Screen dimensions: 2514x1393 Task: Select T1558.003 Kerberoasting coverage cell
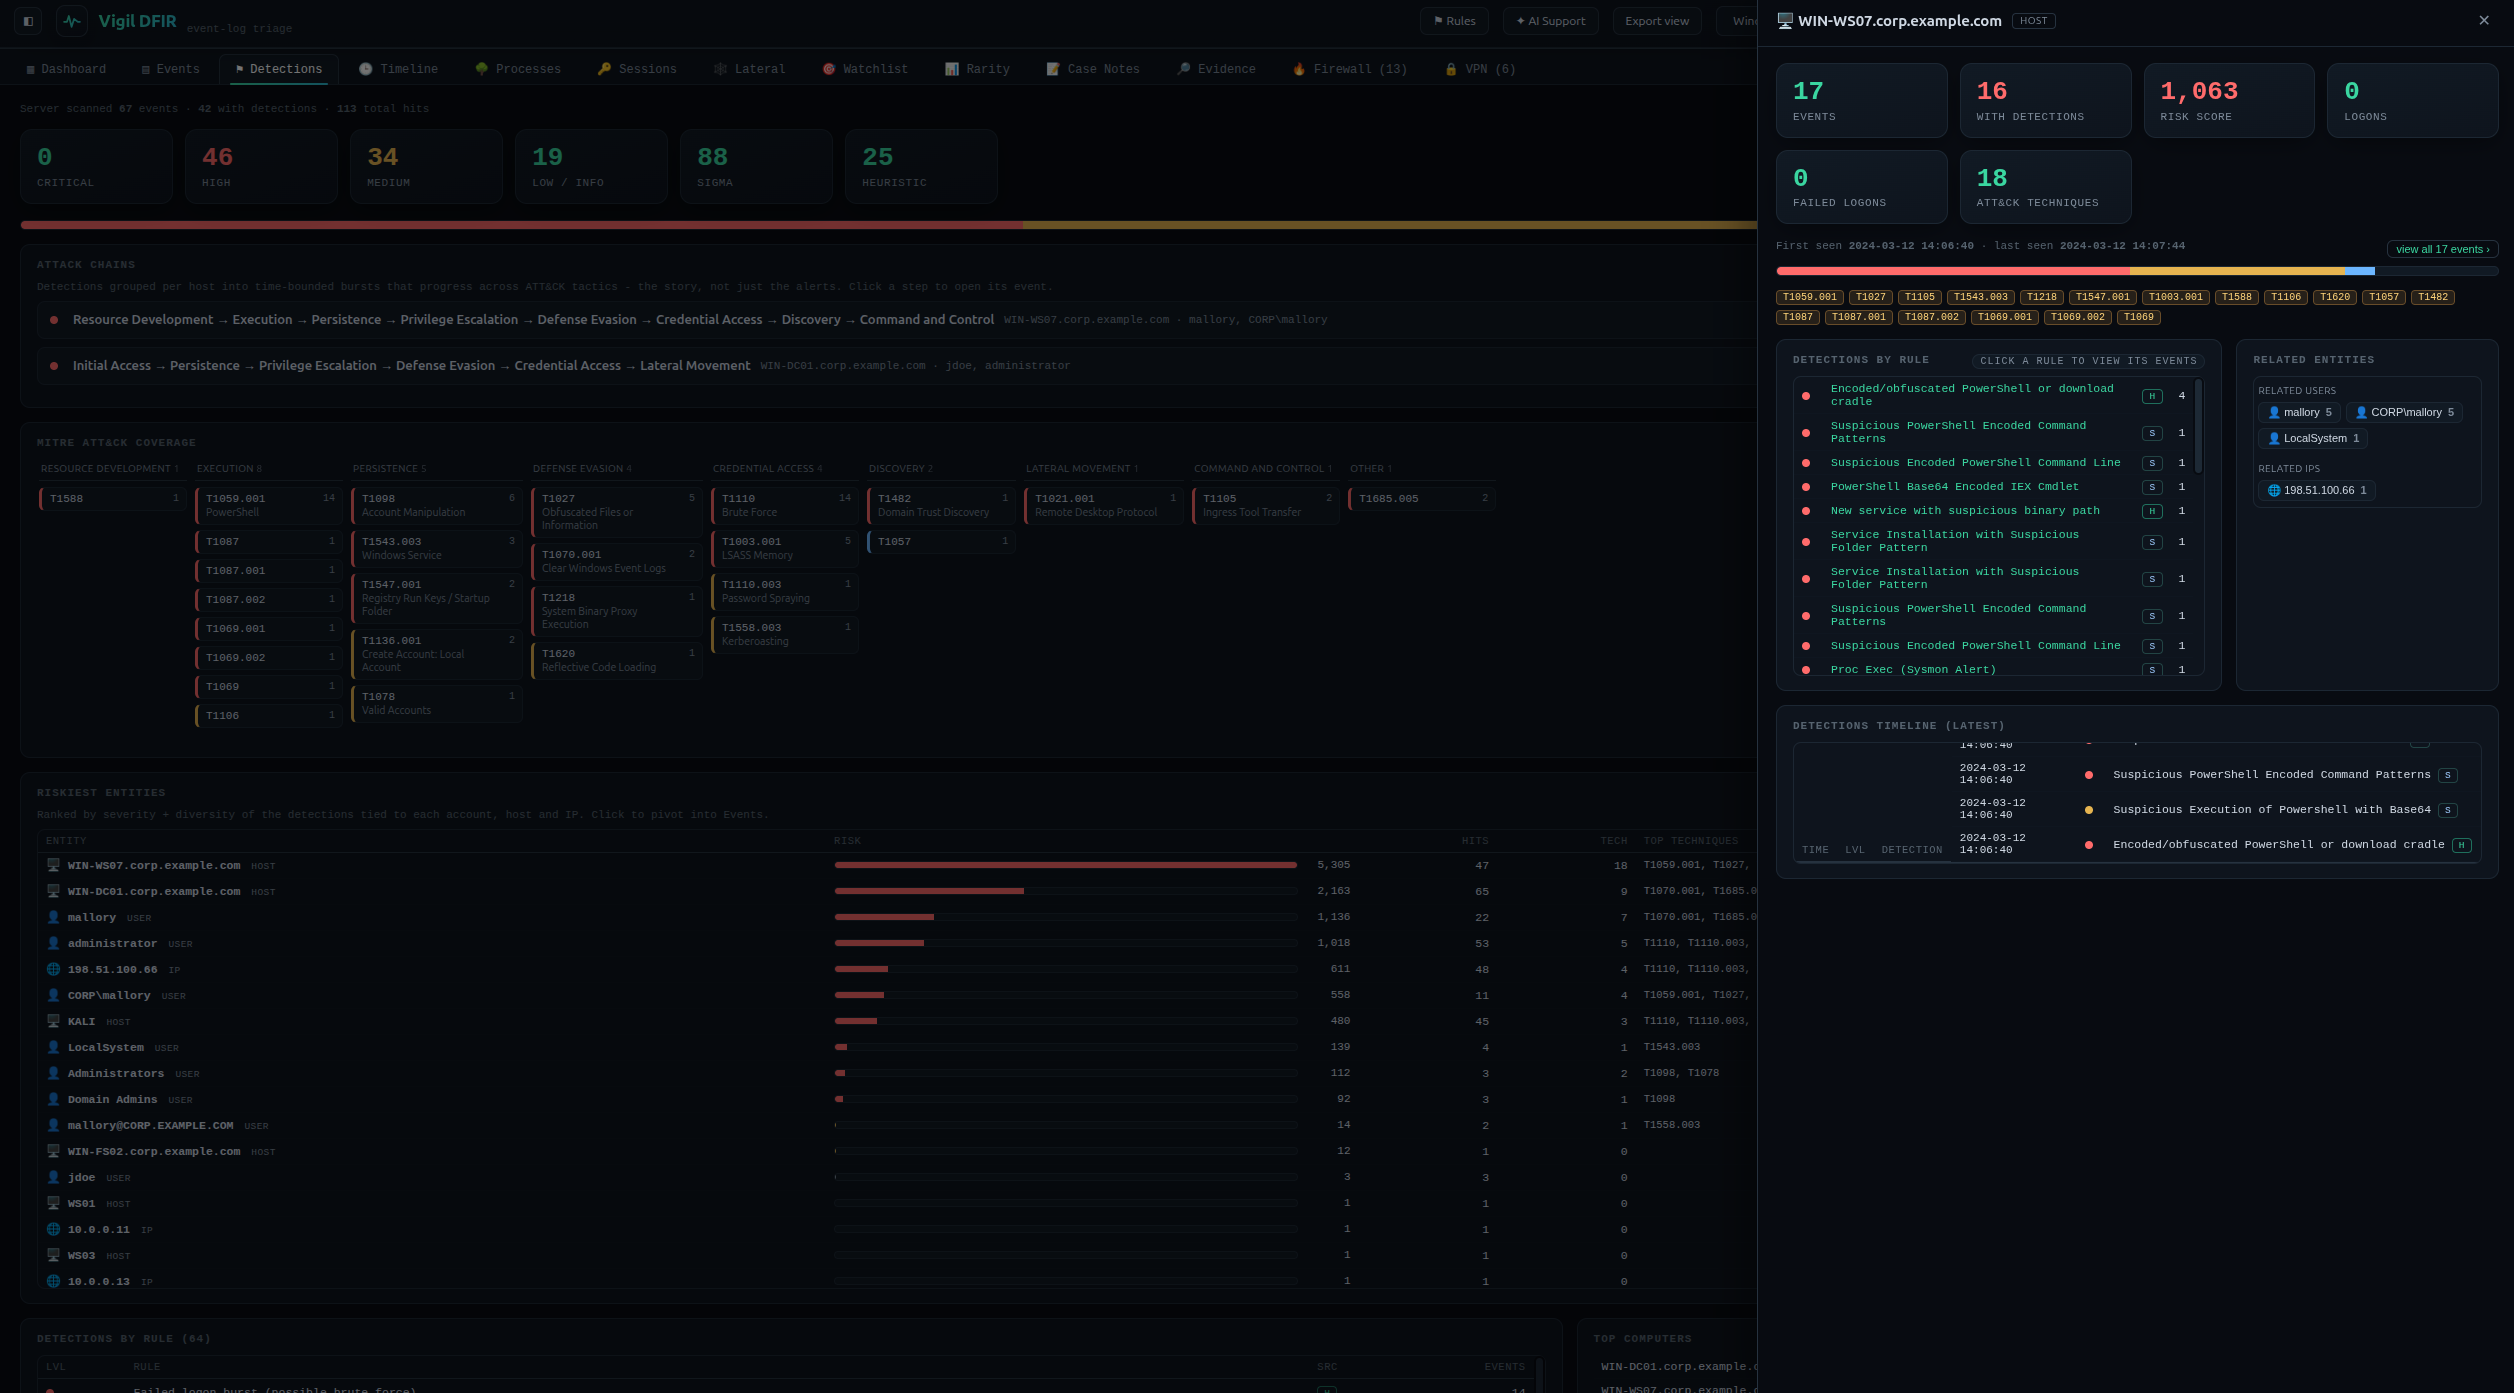(785, 634)
